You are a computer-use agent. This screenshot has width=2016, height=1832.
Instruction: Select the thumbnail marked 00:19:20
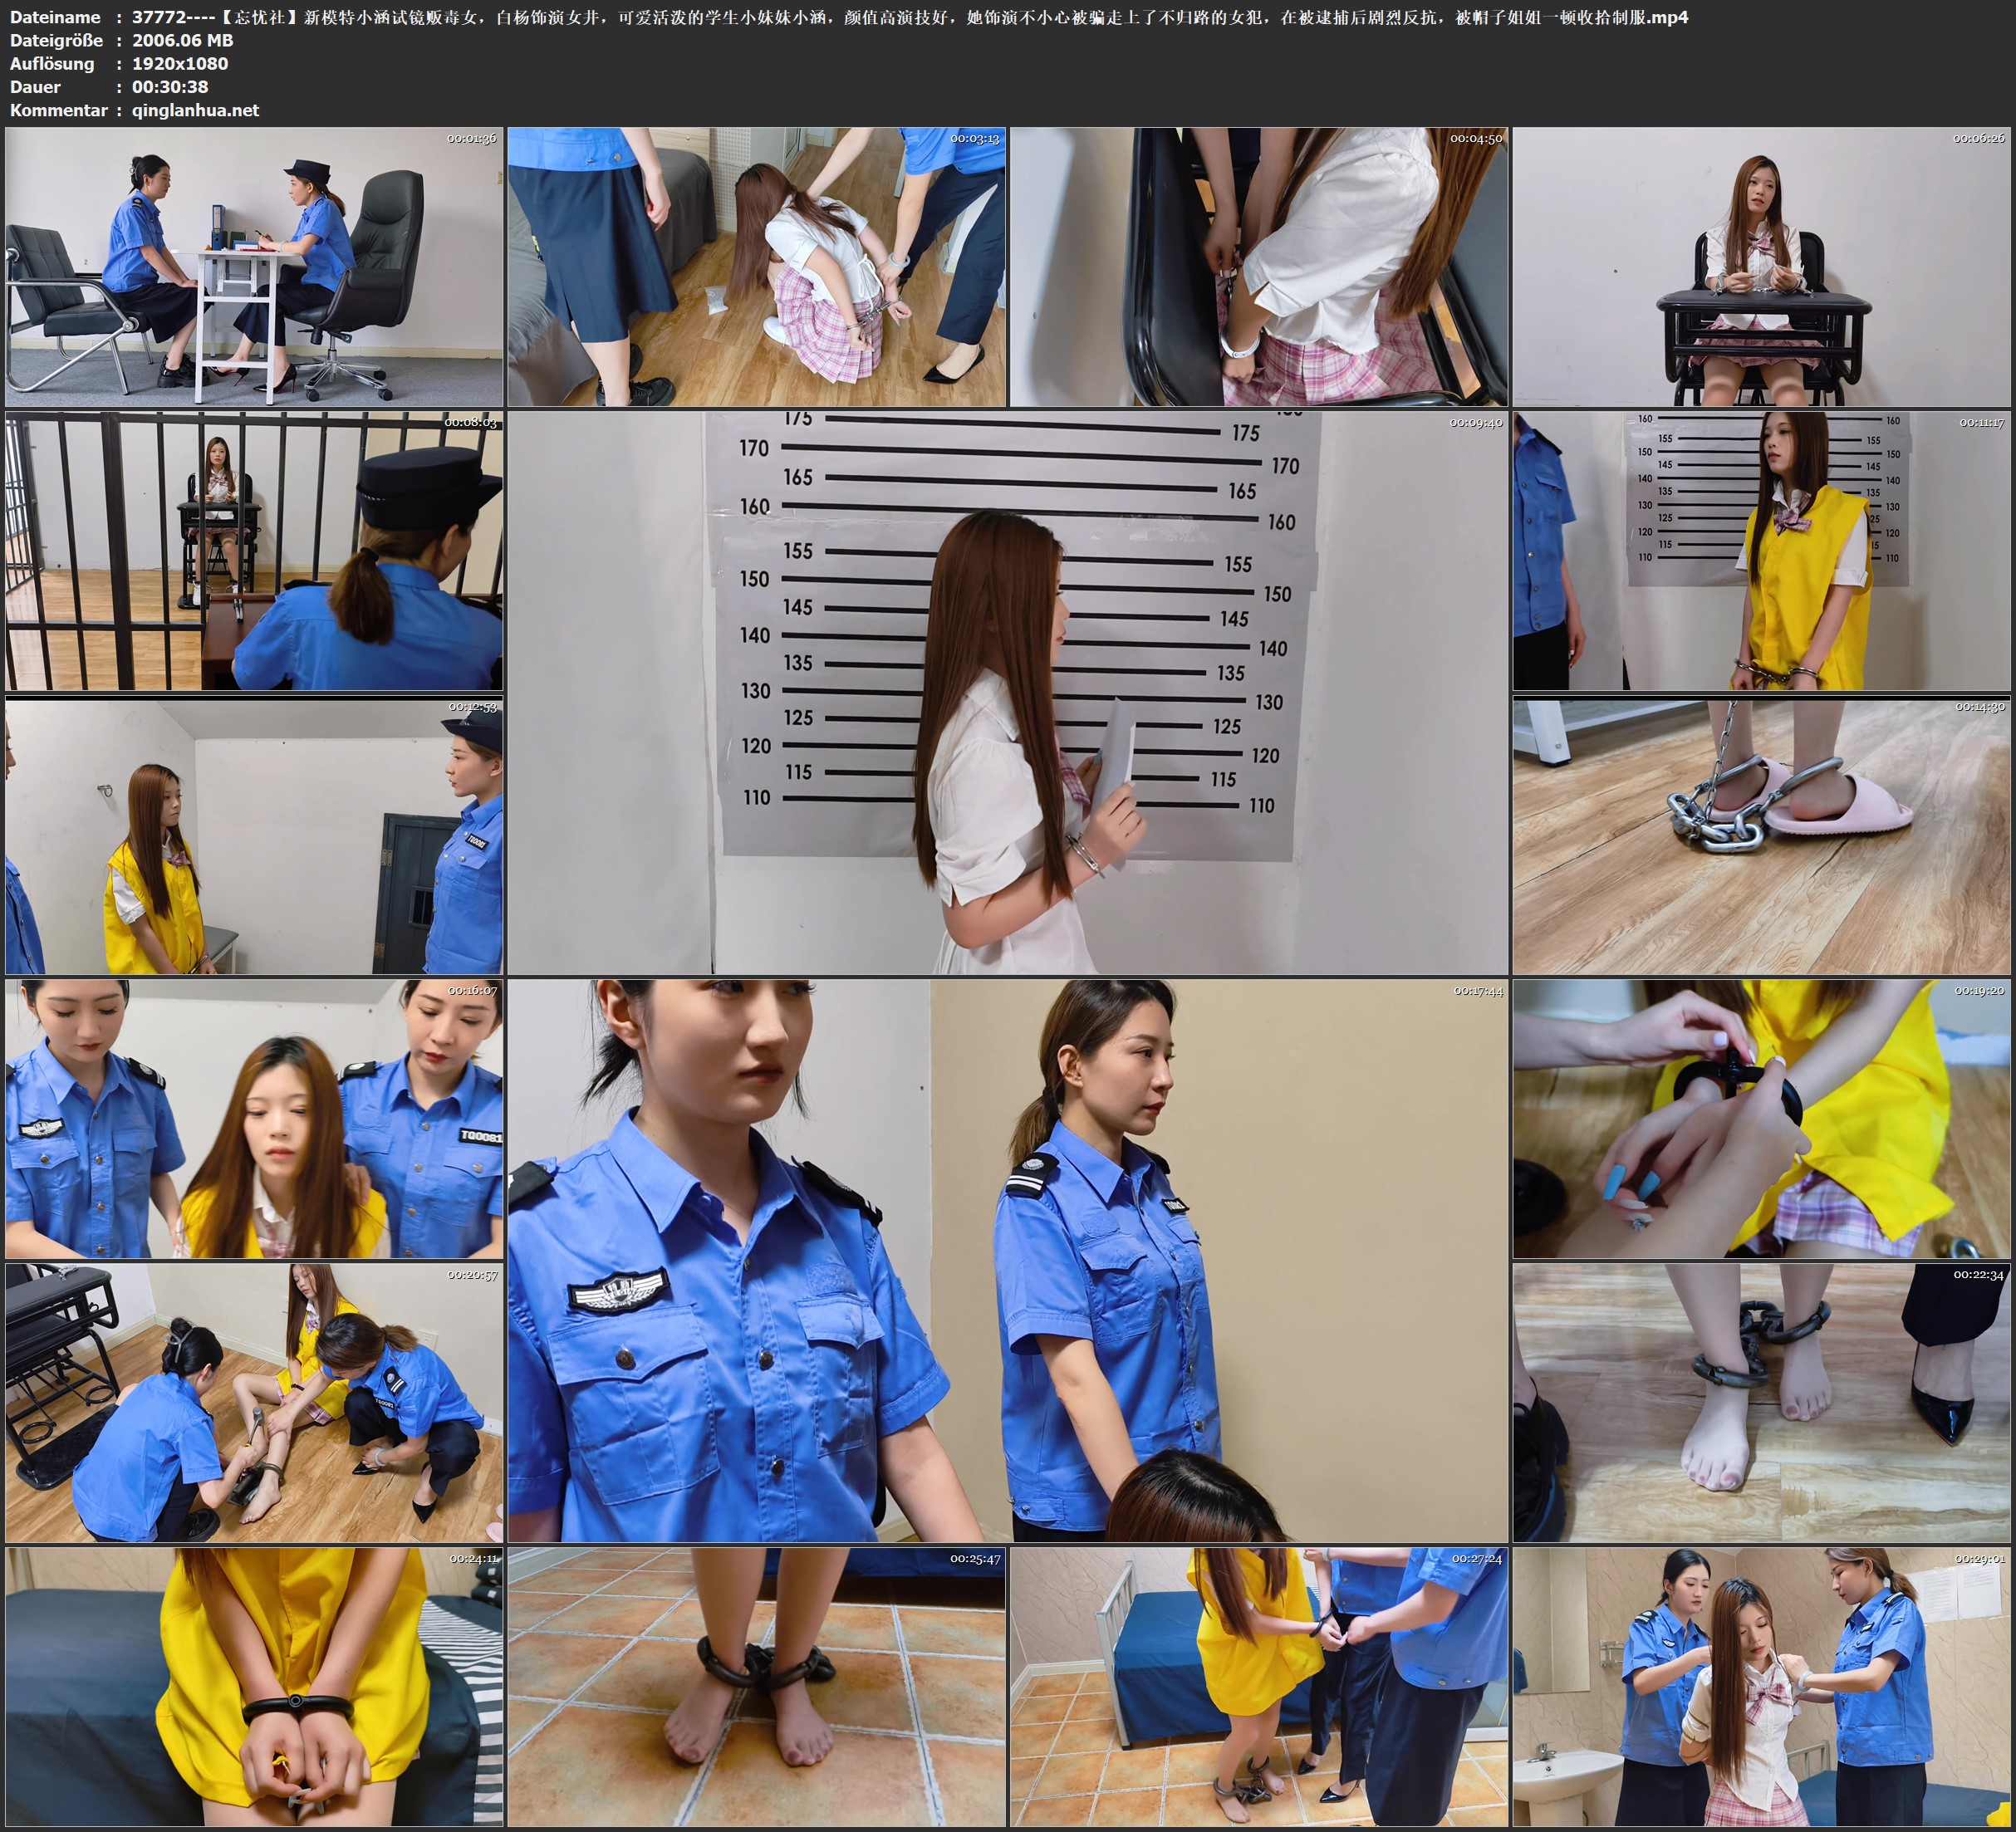coord(1762,1119)
